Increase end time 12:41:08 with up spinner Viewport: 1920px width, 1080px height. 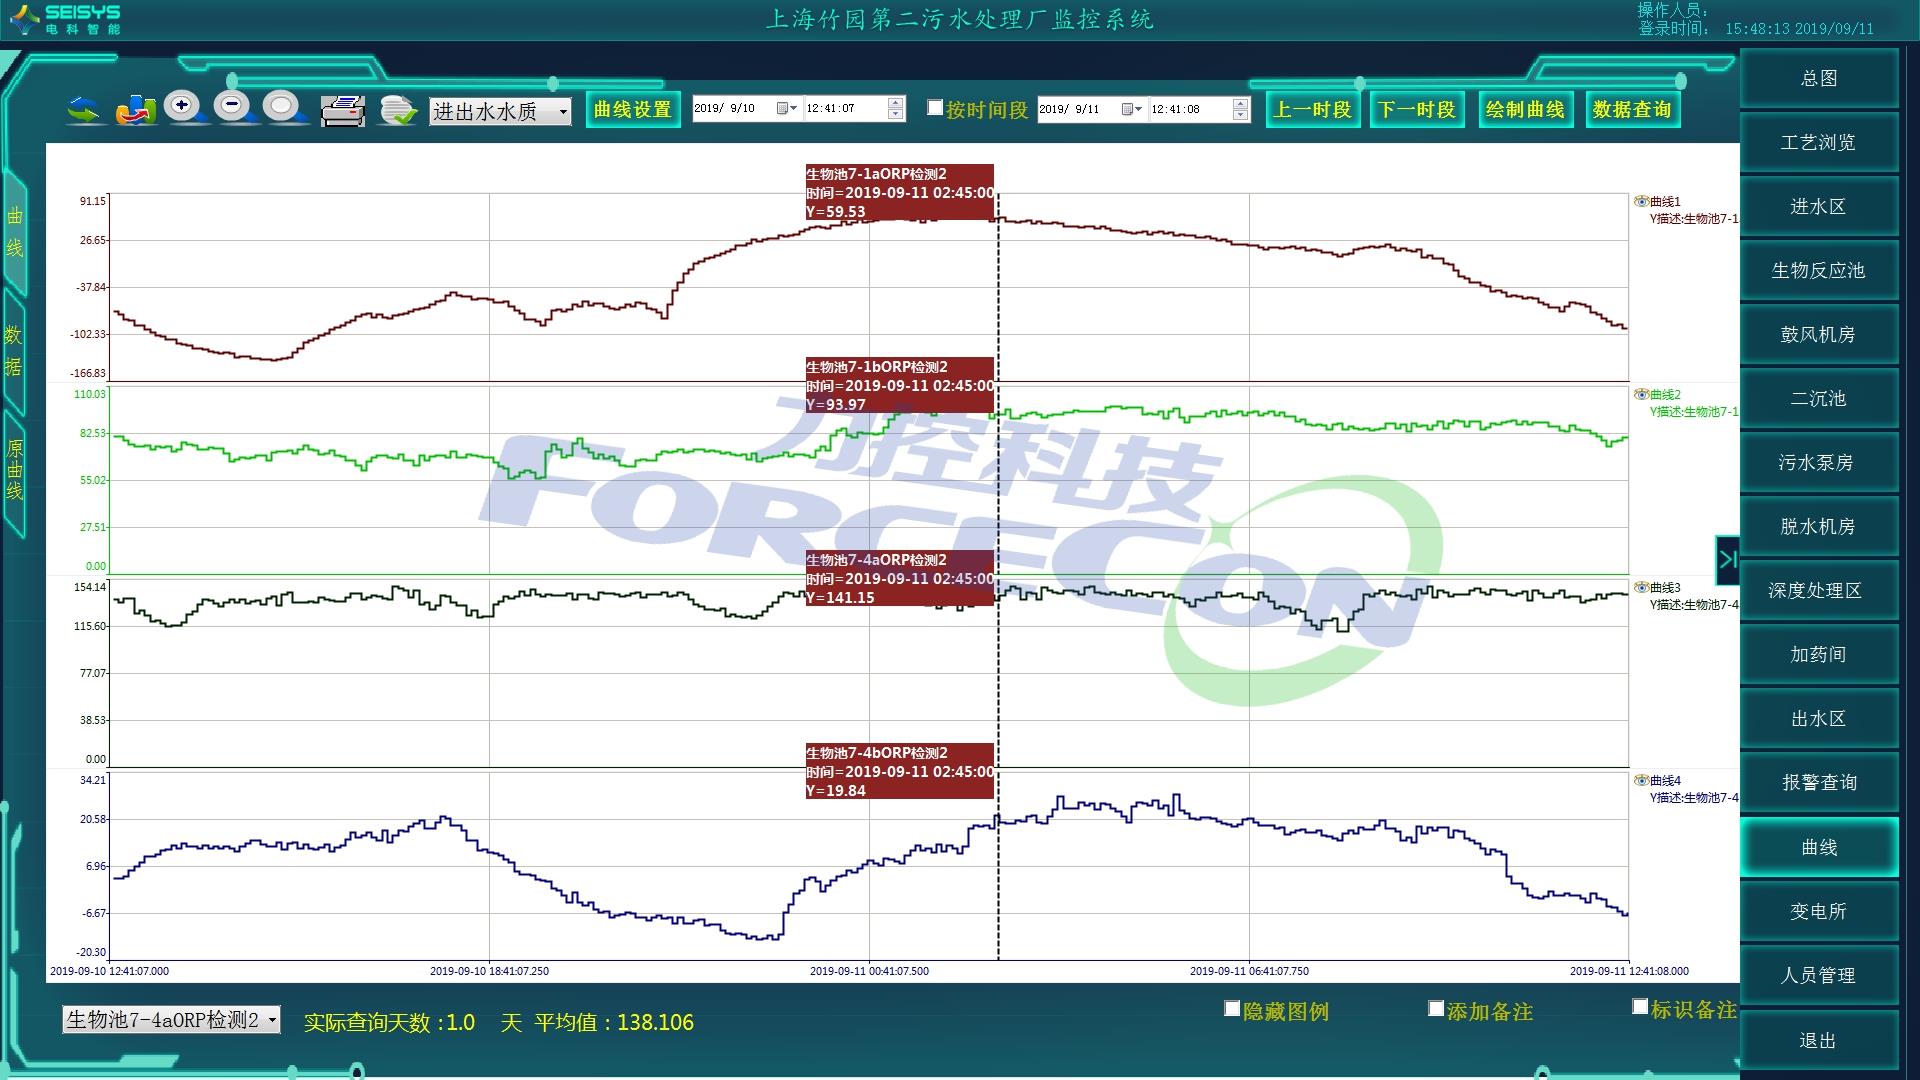pos(1241,103)
